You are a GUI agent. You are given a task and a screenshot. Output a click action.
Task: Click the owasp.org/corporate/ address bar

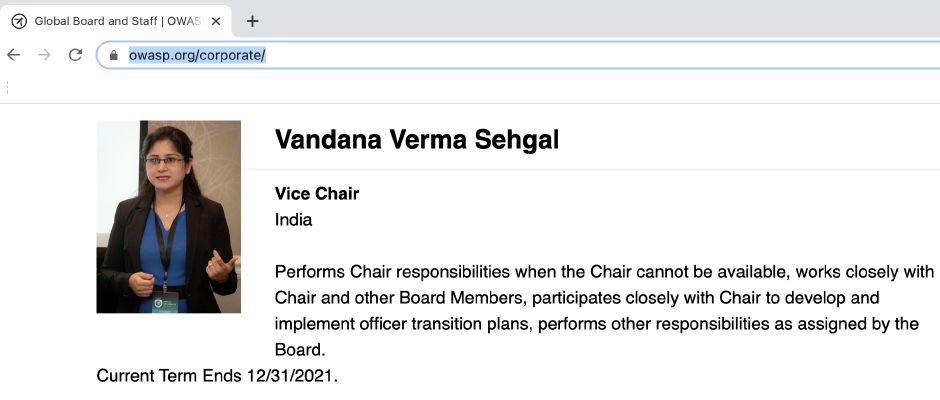pos(400,55)
